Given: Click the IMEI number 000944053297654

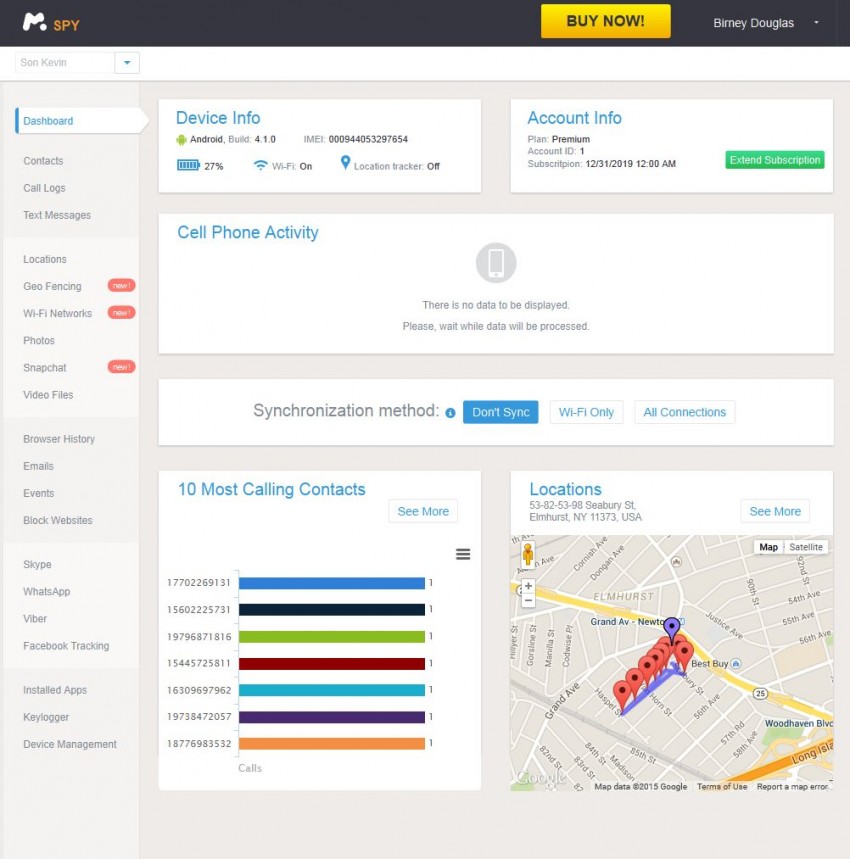Looking at the screenshot, I should [368, 139].
